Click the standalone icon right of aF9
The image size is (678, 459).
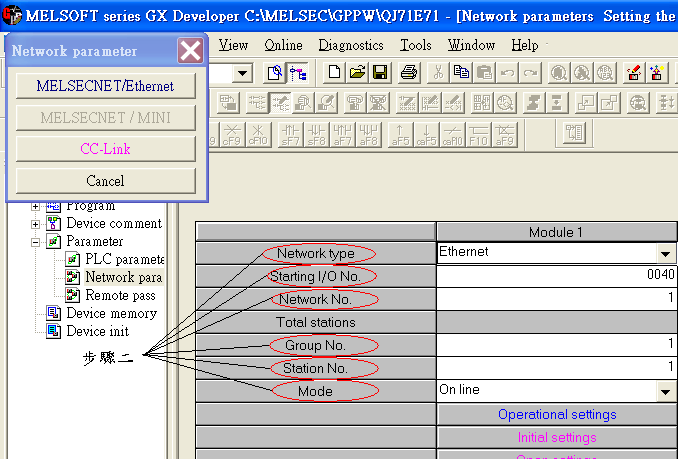(x=574, y=133)
